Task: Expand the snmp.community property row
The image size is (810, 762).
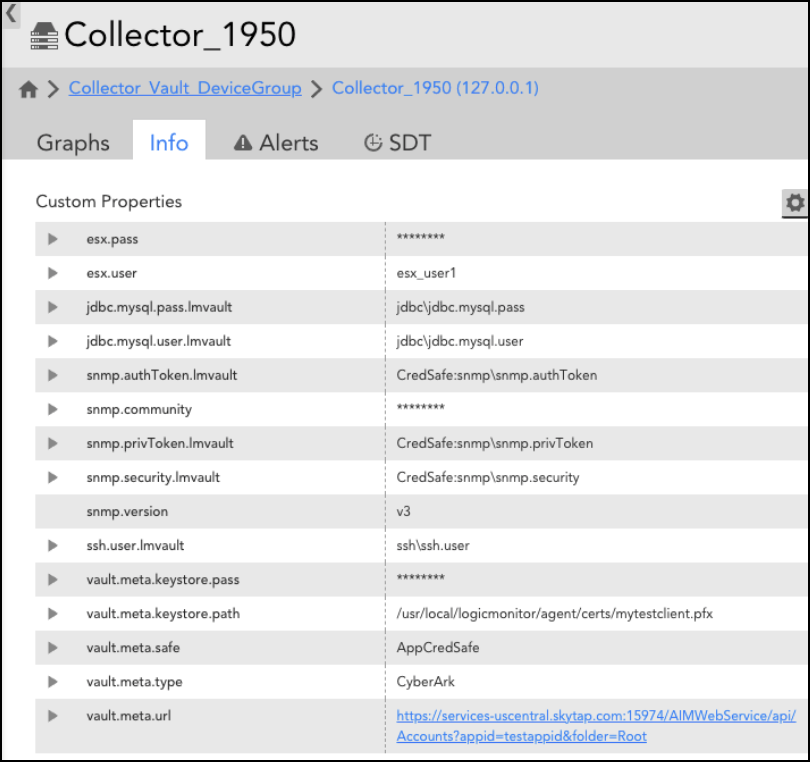Action: 53,409
